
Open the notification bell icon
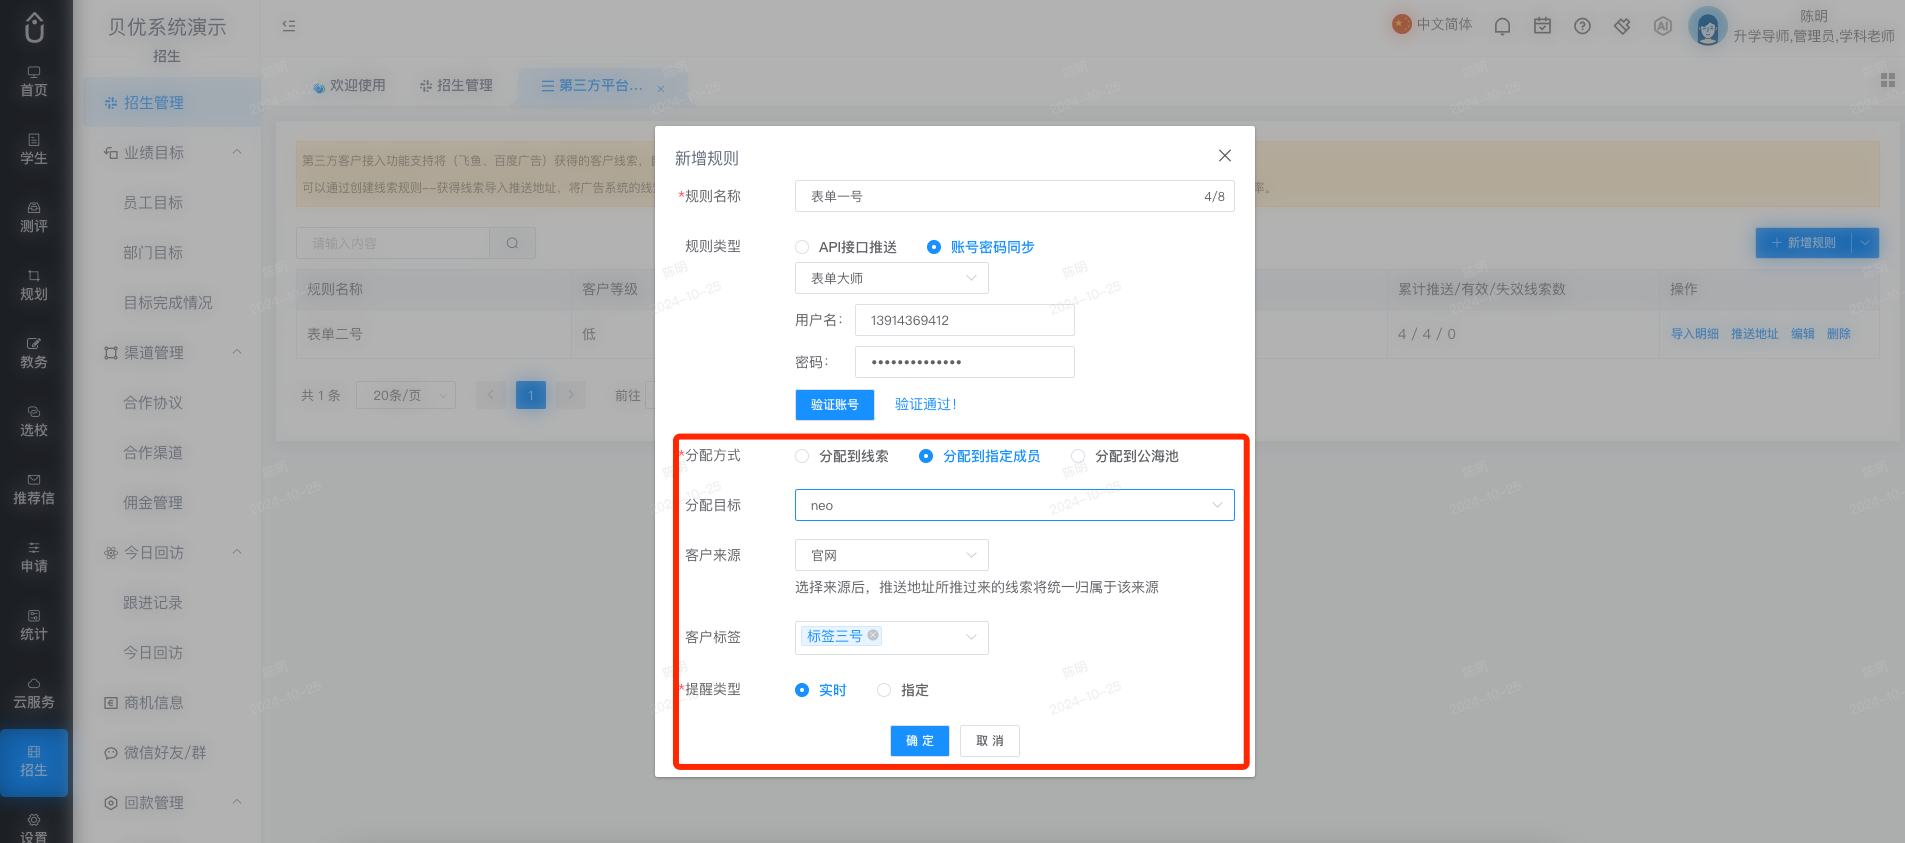click(1502, 26)
